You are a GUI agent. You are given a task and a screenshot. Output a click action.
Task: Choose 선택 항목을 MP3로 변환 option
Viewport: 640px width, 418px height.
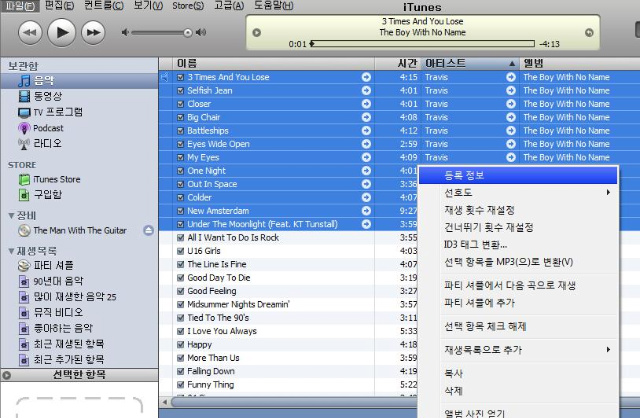[518, 262]
